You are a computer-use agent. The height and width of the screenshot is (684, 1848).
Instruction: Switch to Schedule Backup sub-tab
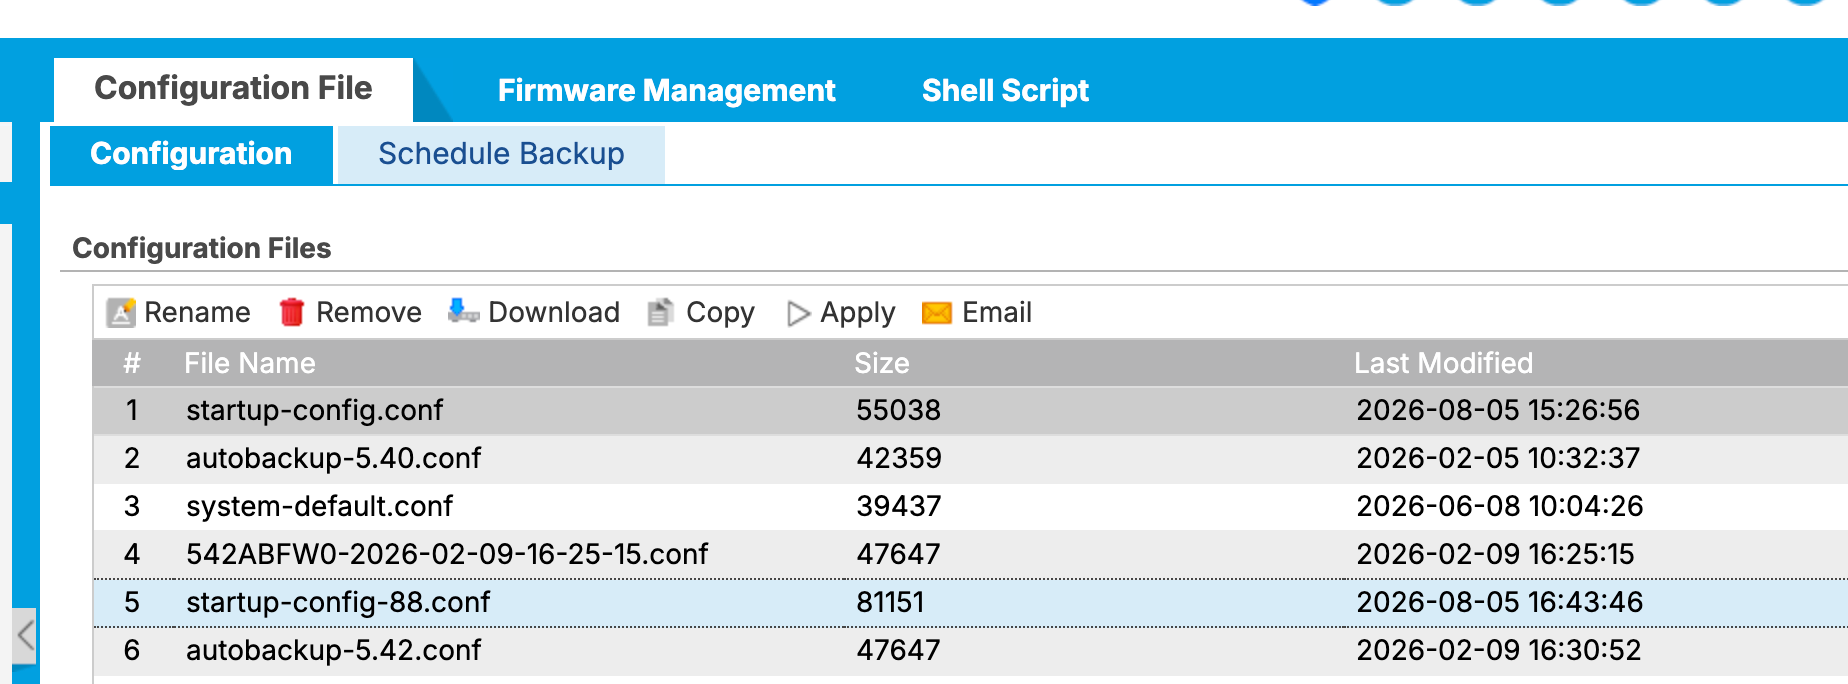(x=501, y=154)
